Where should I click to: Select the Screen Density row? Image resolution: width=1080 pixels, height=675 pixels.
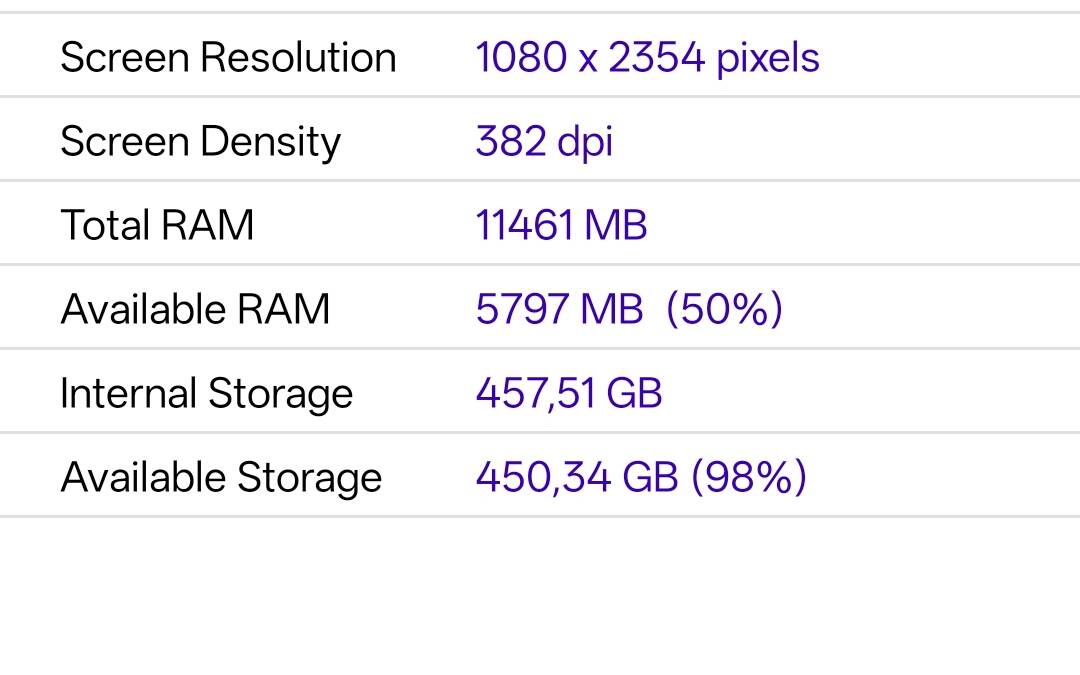point(540,141)
